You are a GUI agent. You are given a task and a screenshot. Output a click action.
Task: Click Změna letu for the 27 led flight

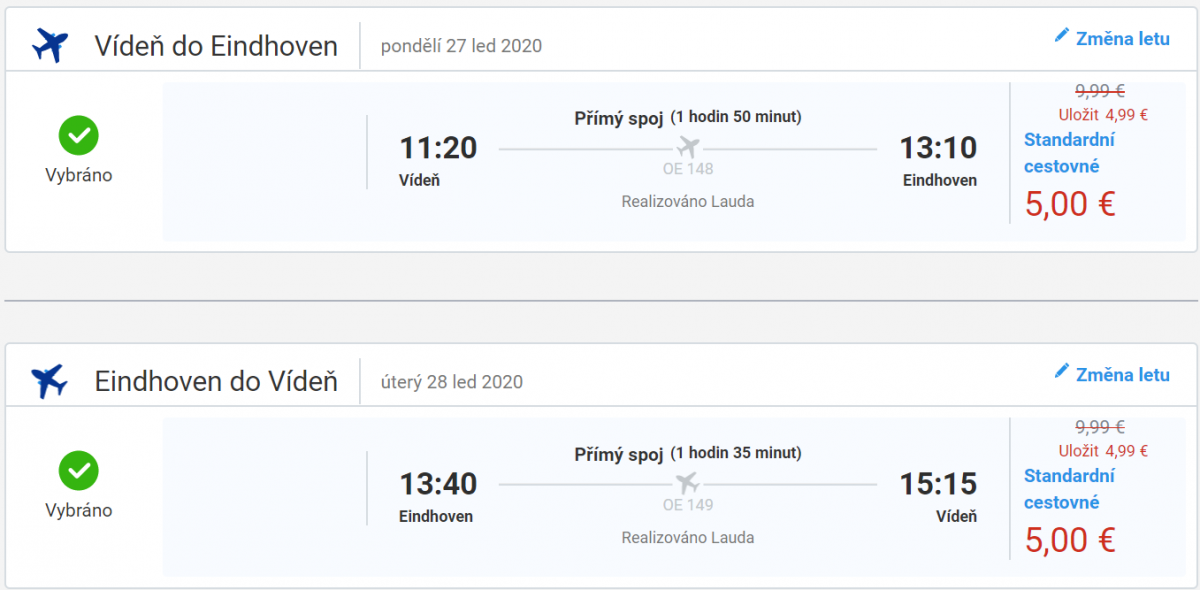(1122, 39)
